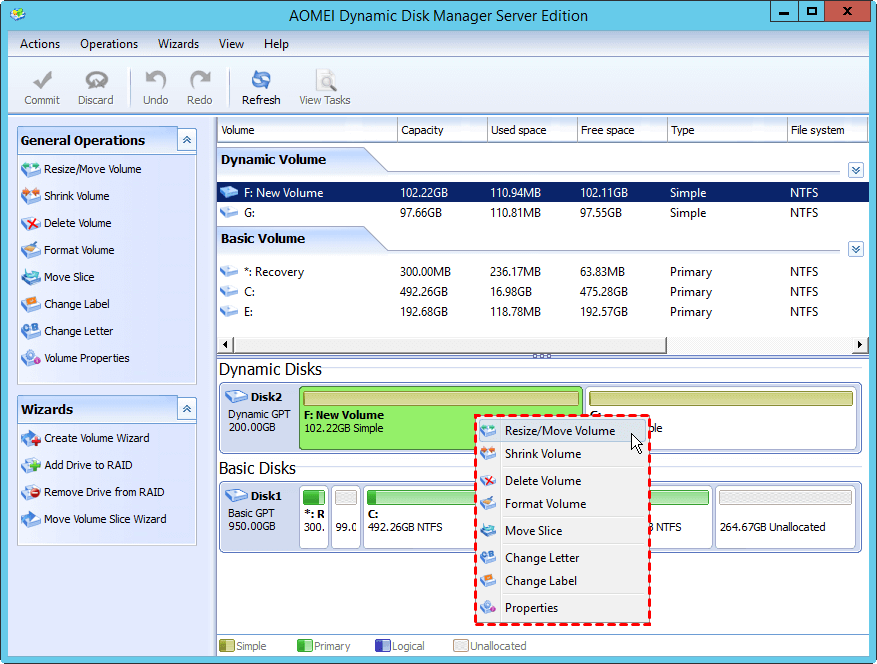Select the 264.67GB Unallocated partition block
The width and height of the screenshot is (877, 664).
[785, 518]
